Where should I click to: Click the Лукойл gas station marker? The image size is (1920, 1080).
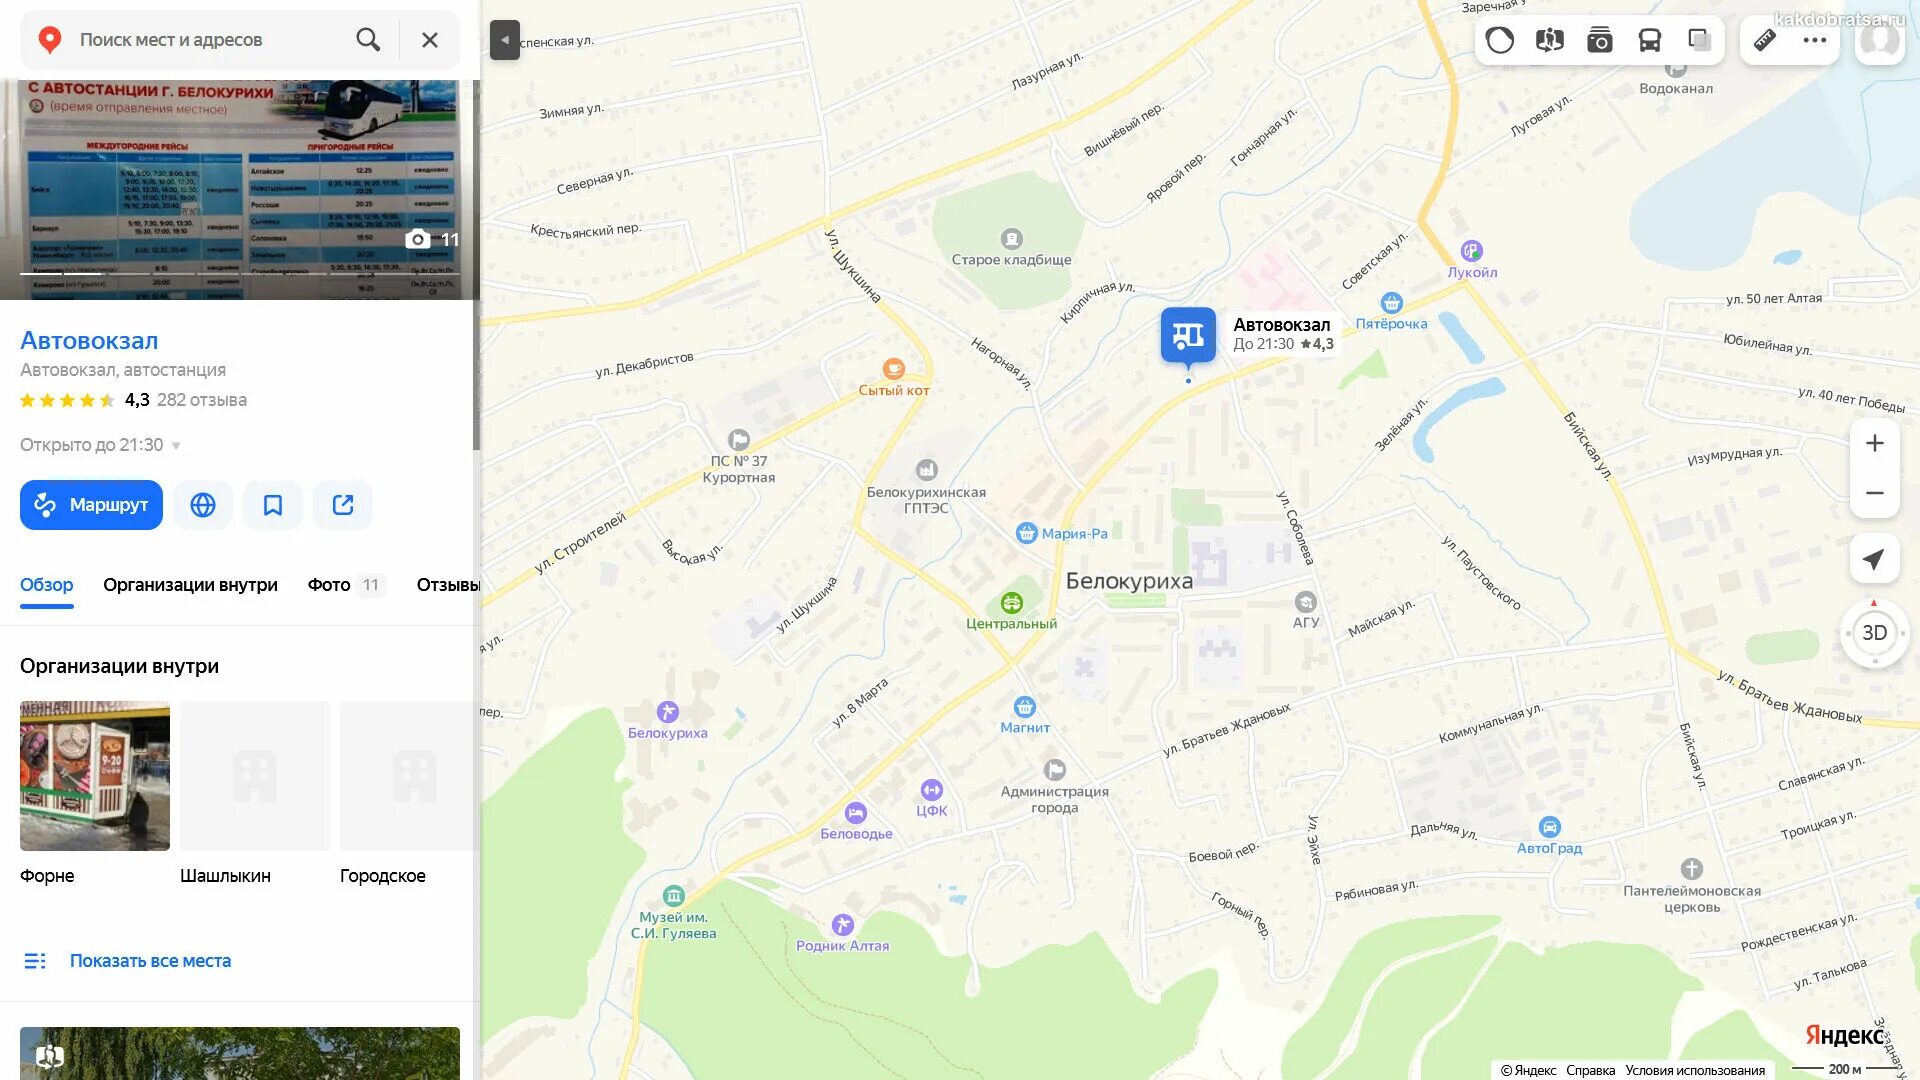pyautogui.click(x=1472, y=251)
